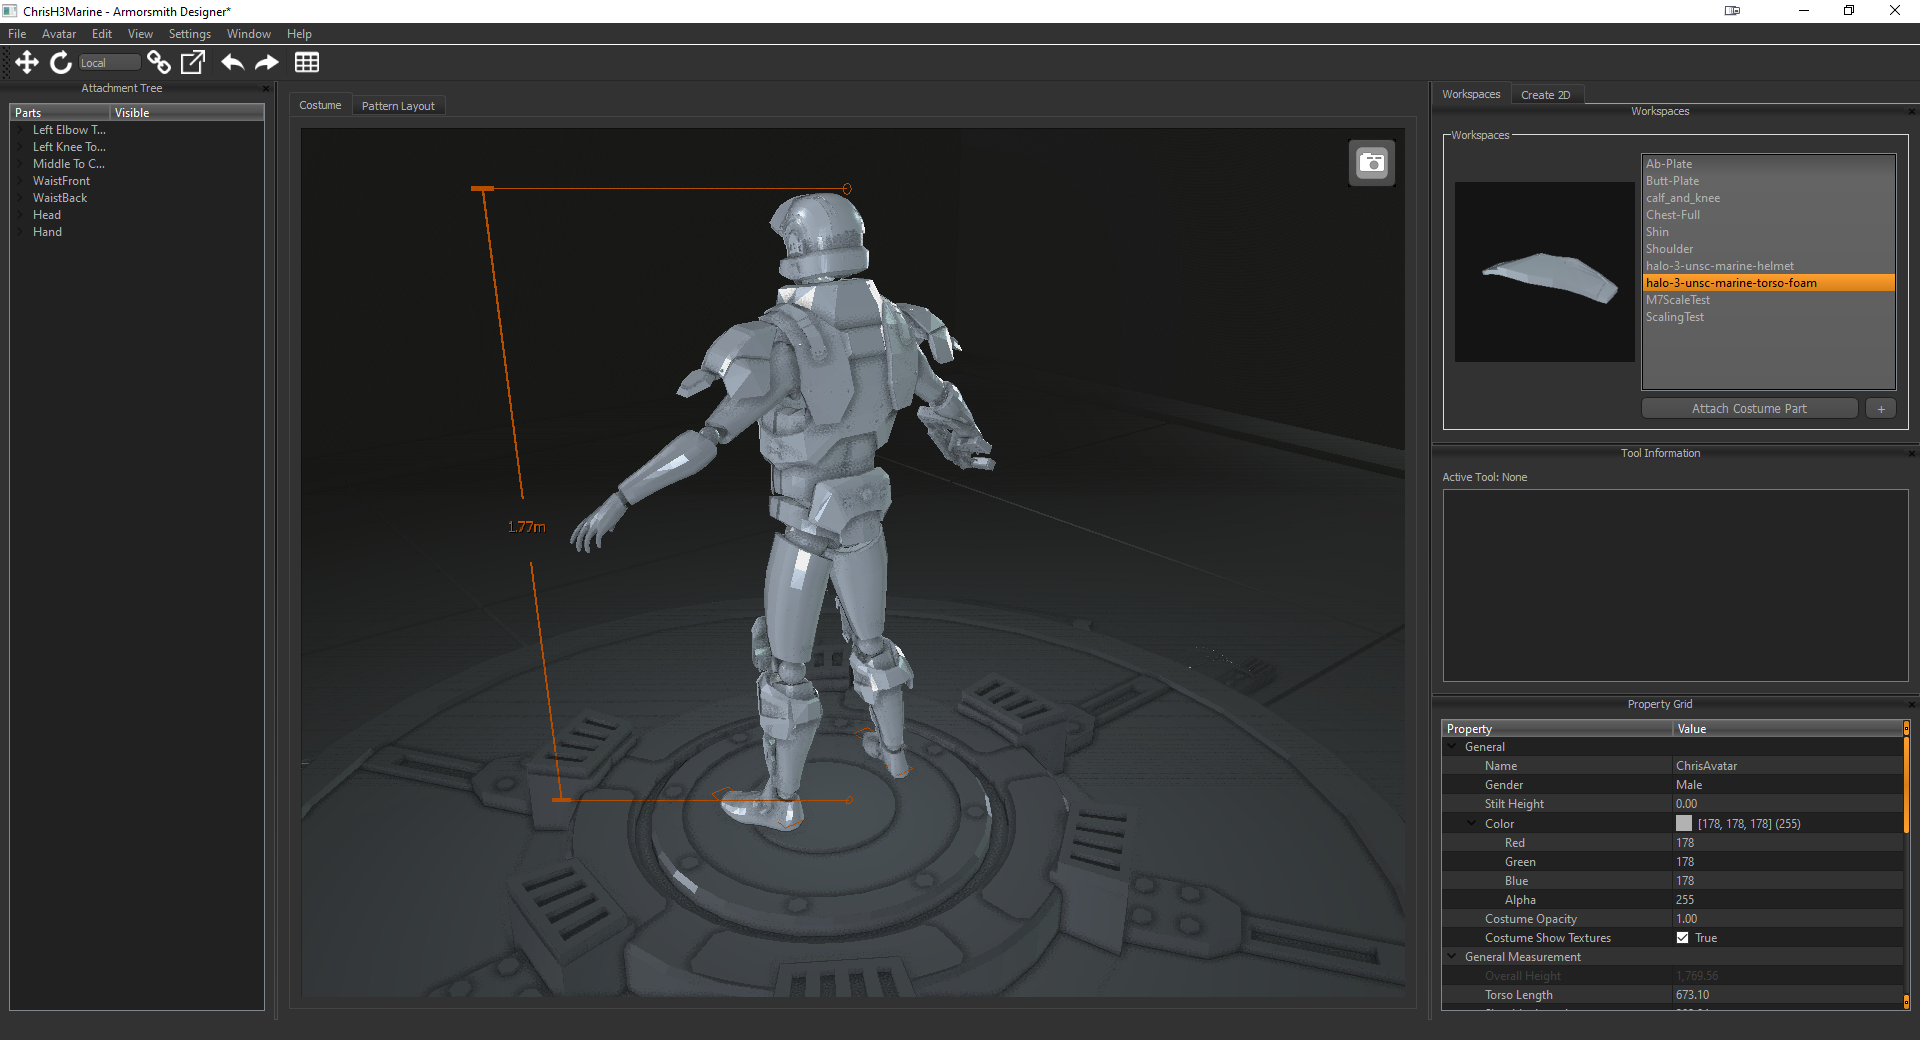This screenshot has width=1920, height=1040.
Task: Select the Chest-Full workspace
Action: [x=1768, y=215]
